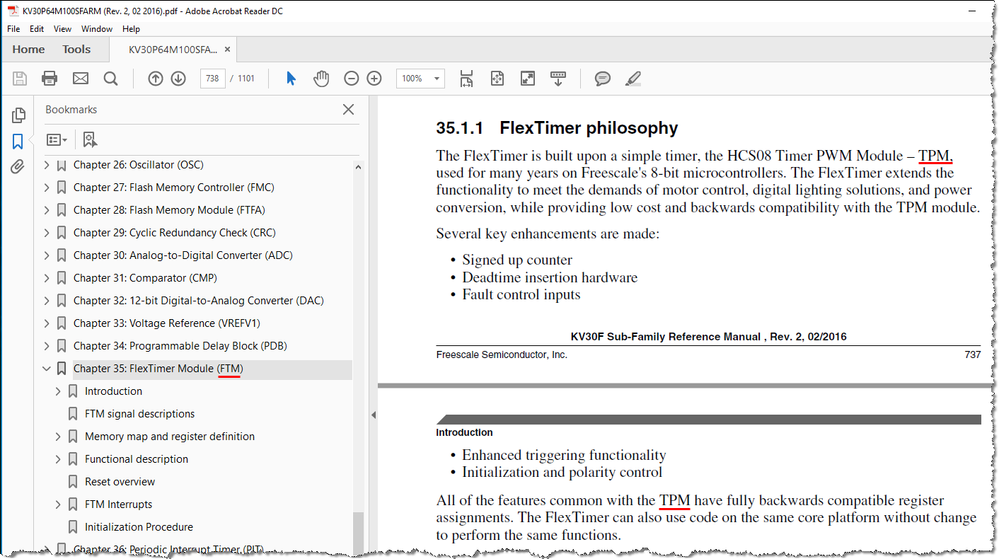Send file by email envelope icon

(x=80, y=78)
